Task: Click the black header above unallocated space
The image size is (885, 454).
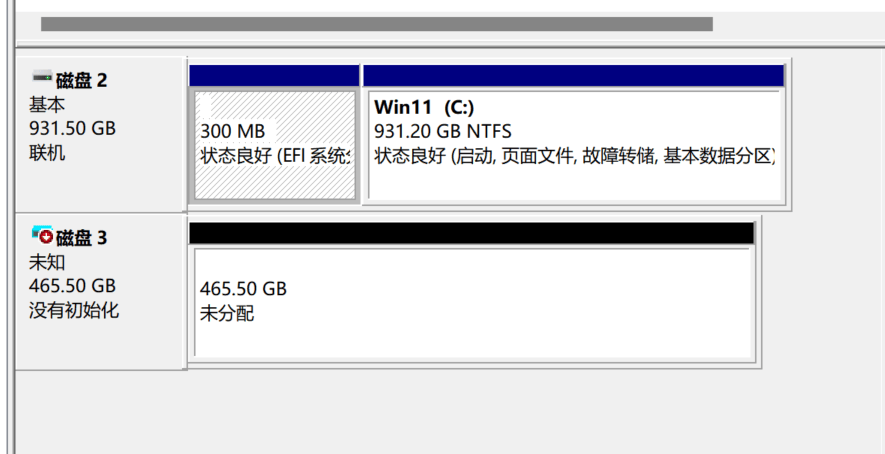Action: click(x=471, y=232)
